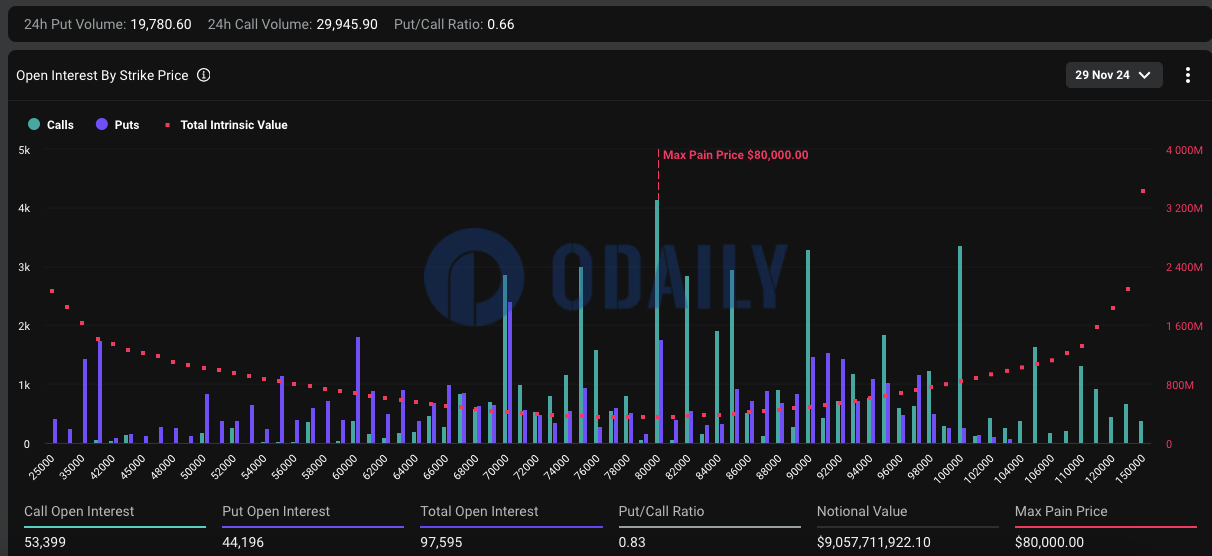The width and height of the screenshot is (1212, 556).
Task: Click the 24h Put Volume value 19,780.60
Action: click(x=161, y=24)
